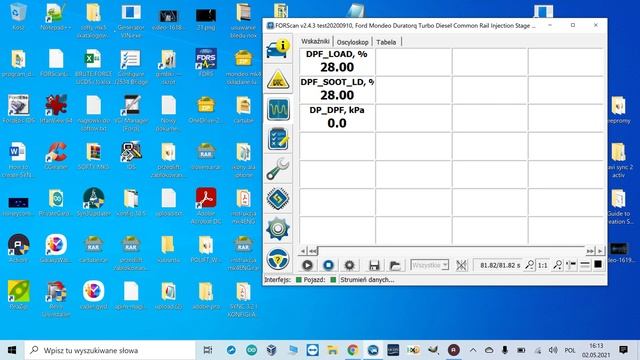Open the FORScan vehicle information section

(x=278, y=49)
